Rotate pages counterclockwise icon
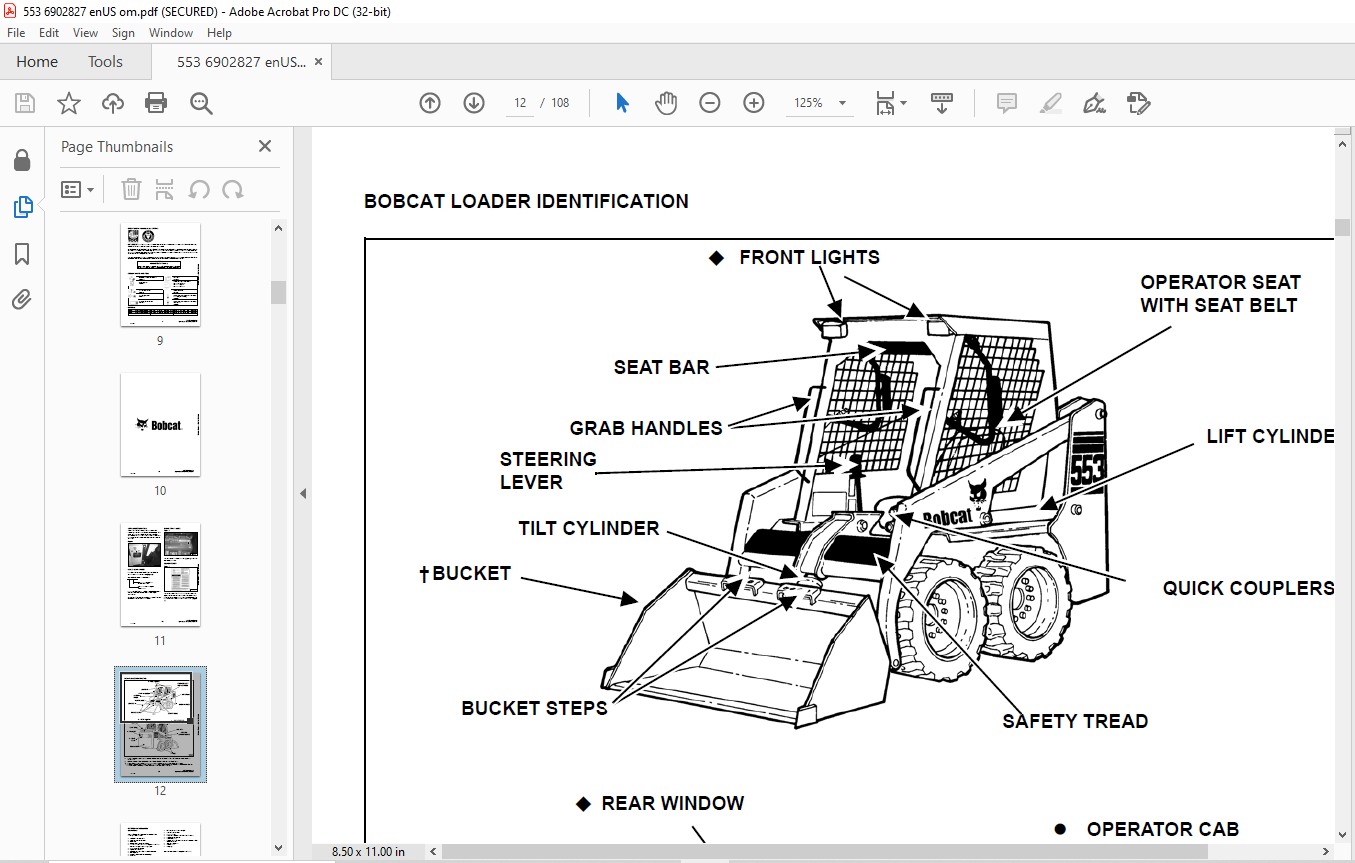1355x863 pixels. coord(199,189)
